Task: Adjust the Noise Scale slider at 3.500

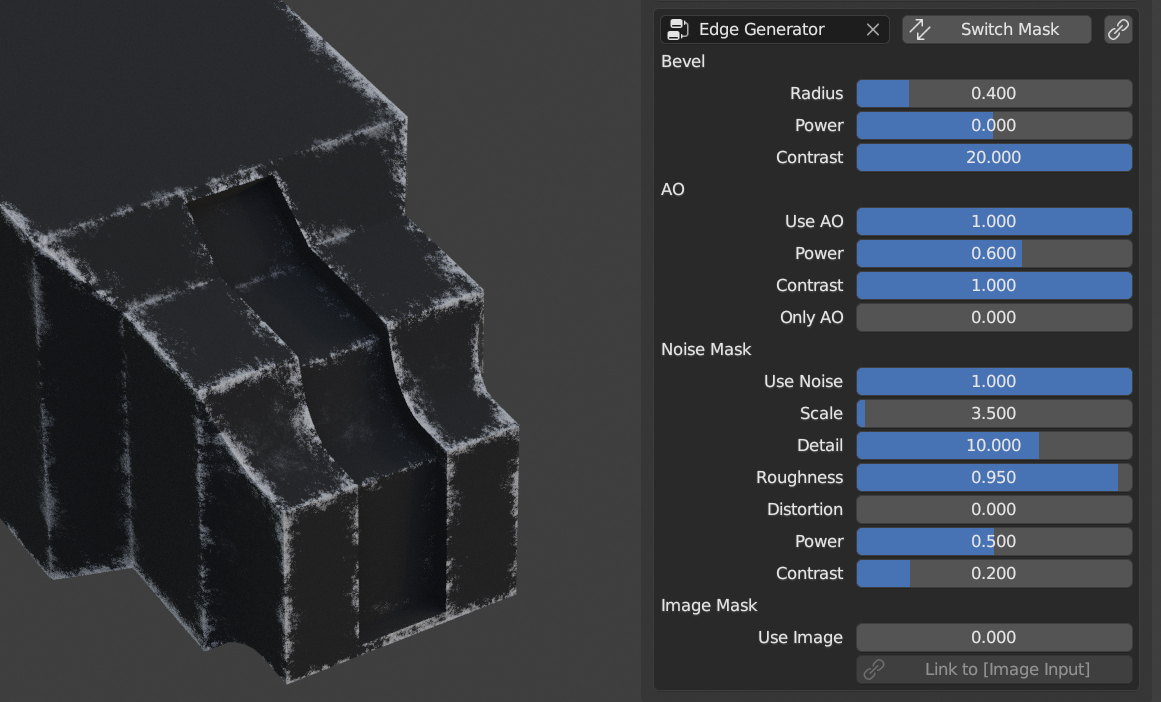Action: (x=994, y=413)
